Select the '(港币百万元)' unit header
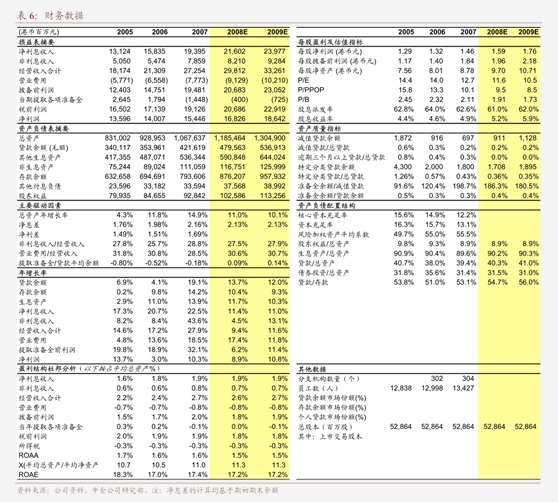 coord(39,32)
